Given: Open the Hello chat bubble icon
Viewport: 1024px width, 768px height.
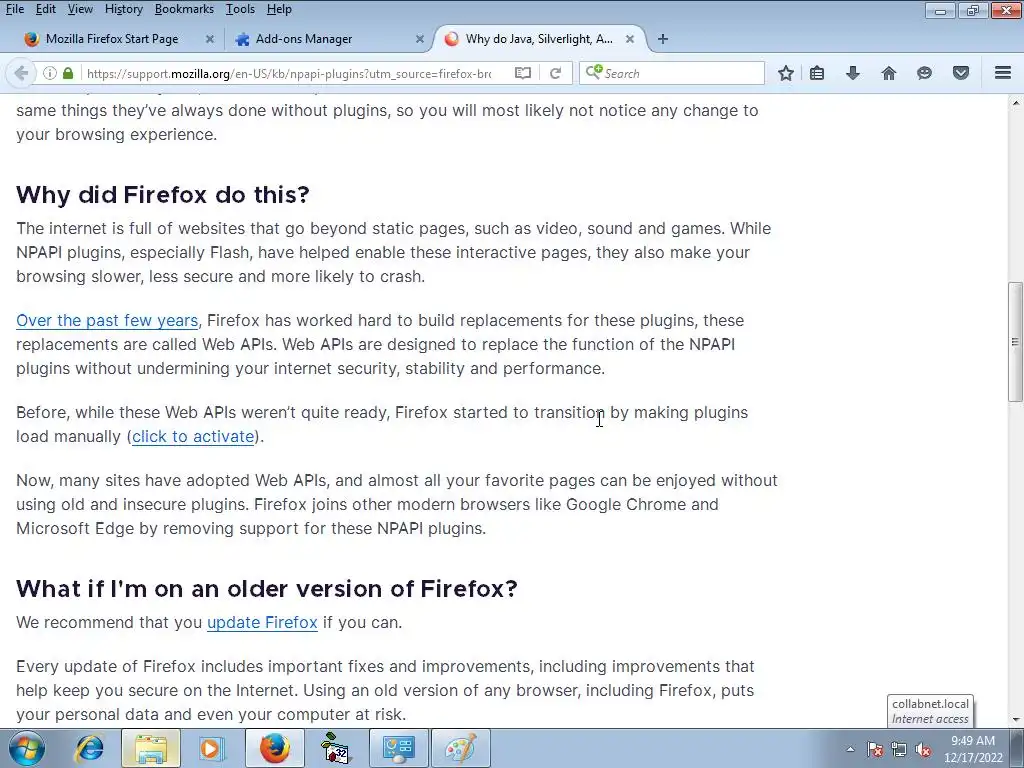Looking at the screenshot, I should (x=924, y=73).
